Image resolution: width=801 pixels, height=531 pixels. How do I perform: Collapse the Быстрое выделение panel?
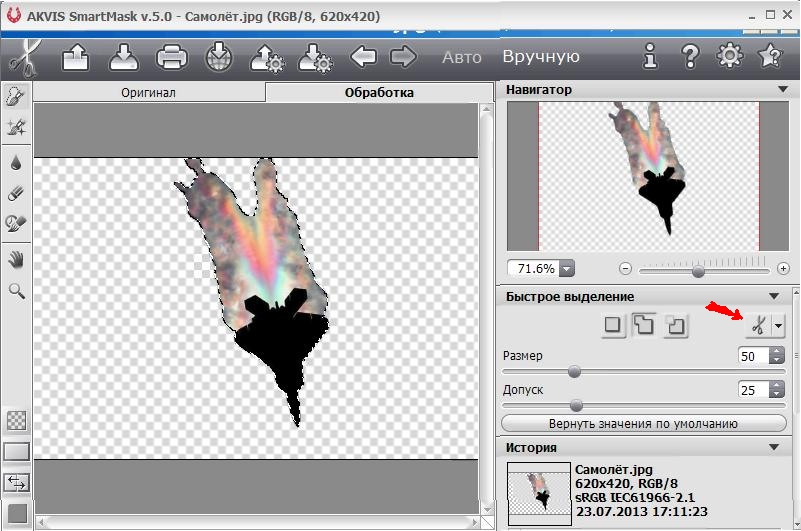pos(774,296)
